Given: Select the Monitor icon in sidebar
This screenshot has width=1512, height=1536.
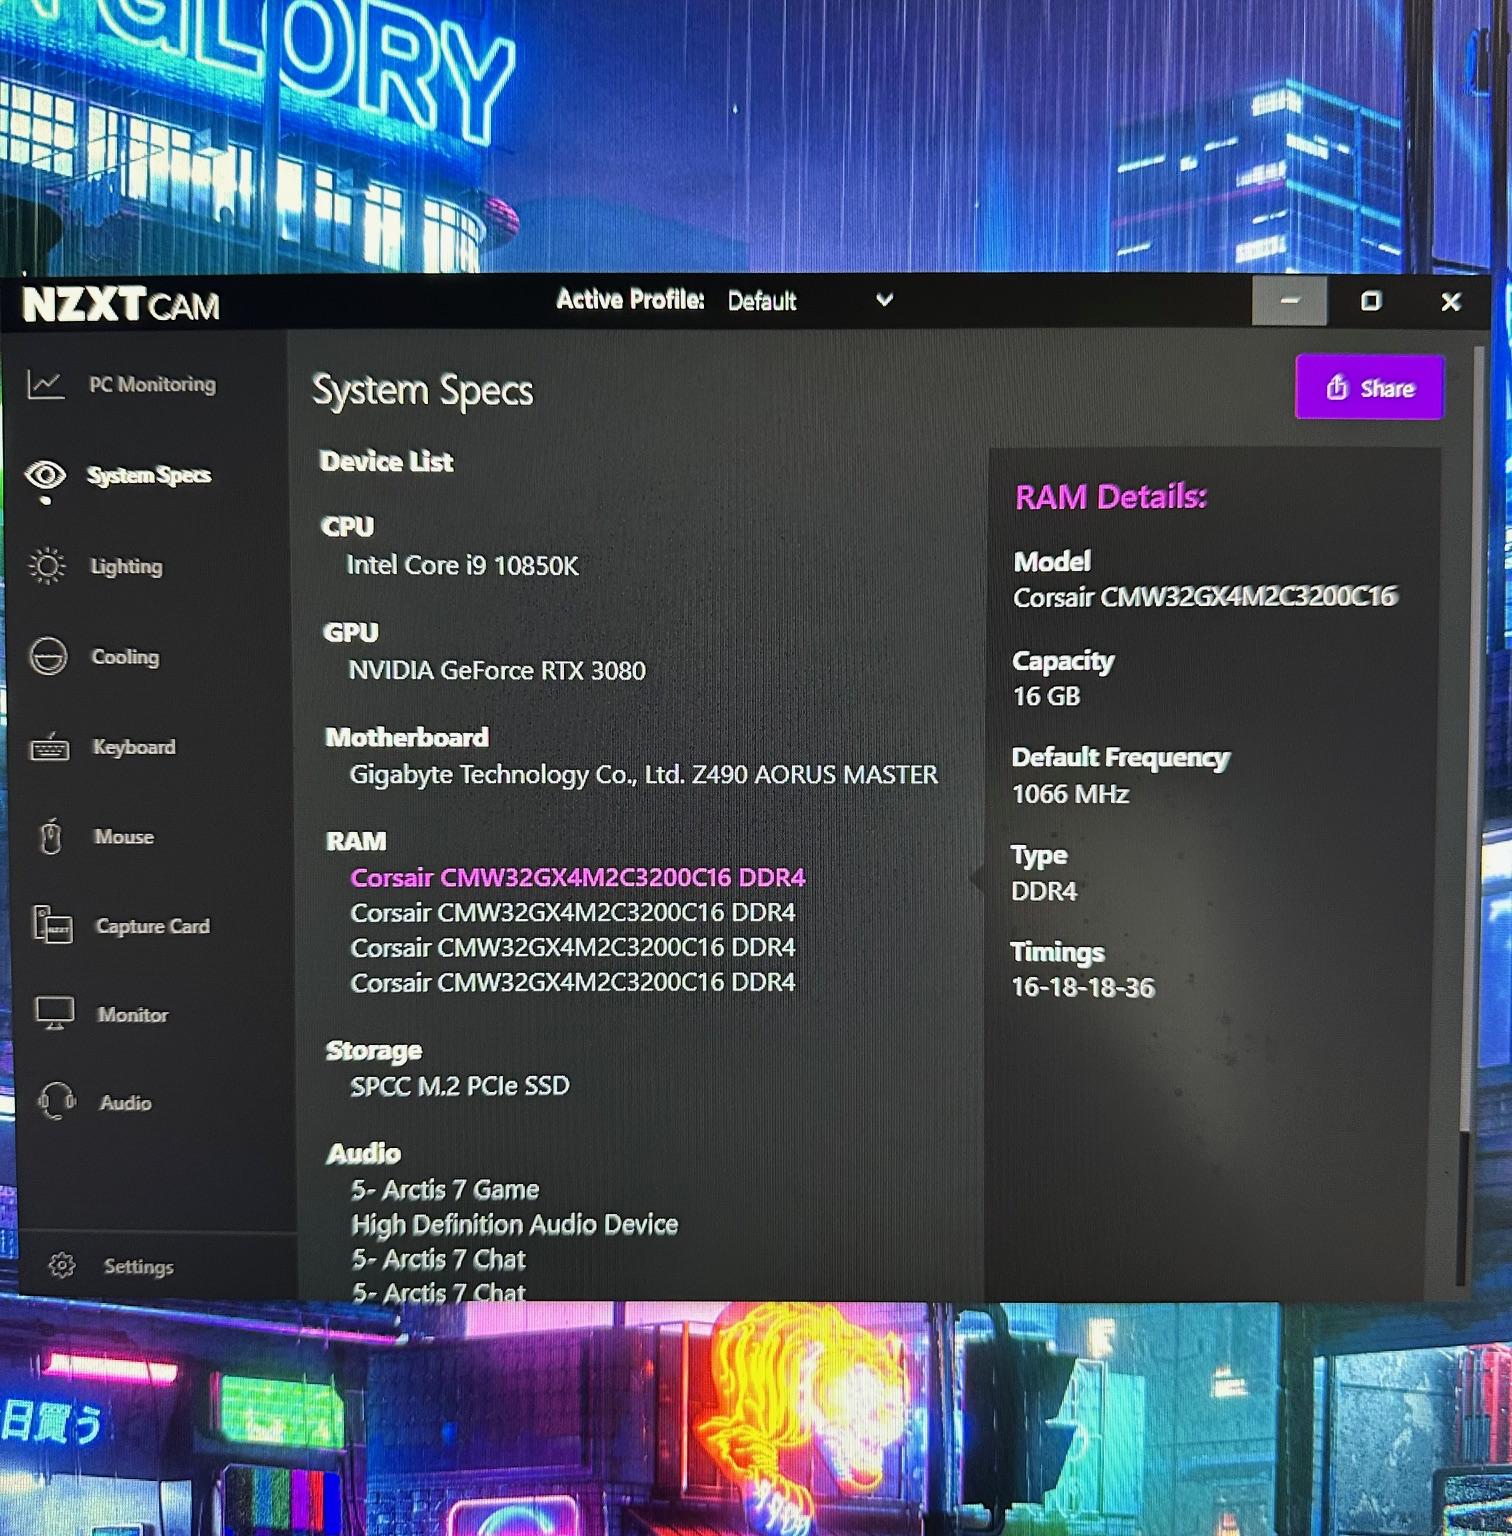Looking at the screenshot, I should tap(54, 1013).
